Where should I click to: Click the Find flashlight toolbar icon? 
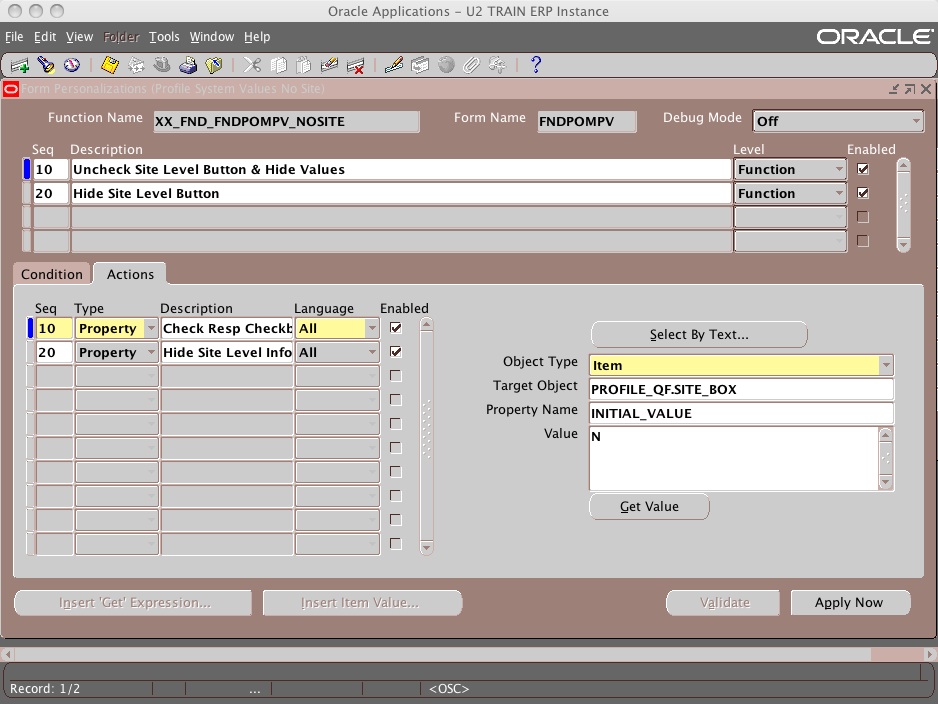(45, 65)
